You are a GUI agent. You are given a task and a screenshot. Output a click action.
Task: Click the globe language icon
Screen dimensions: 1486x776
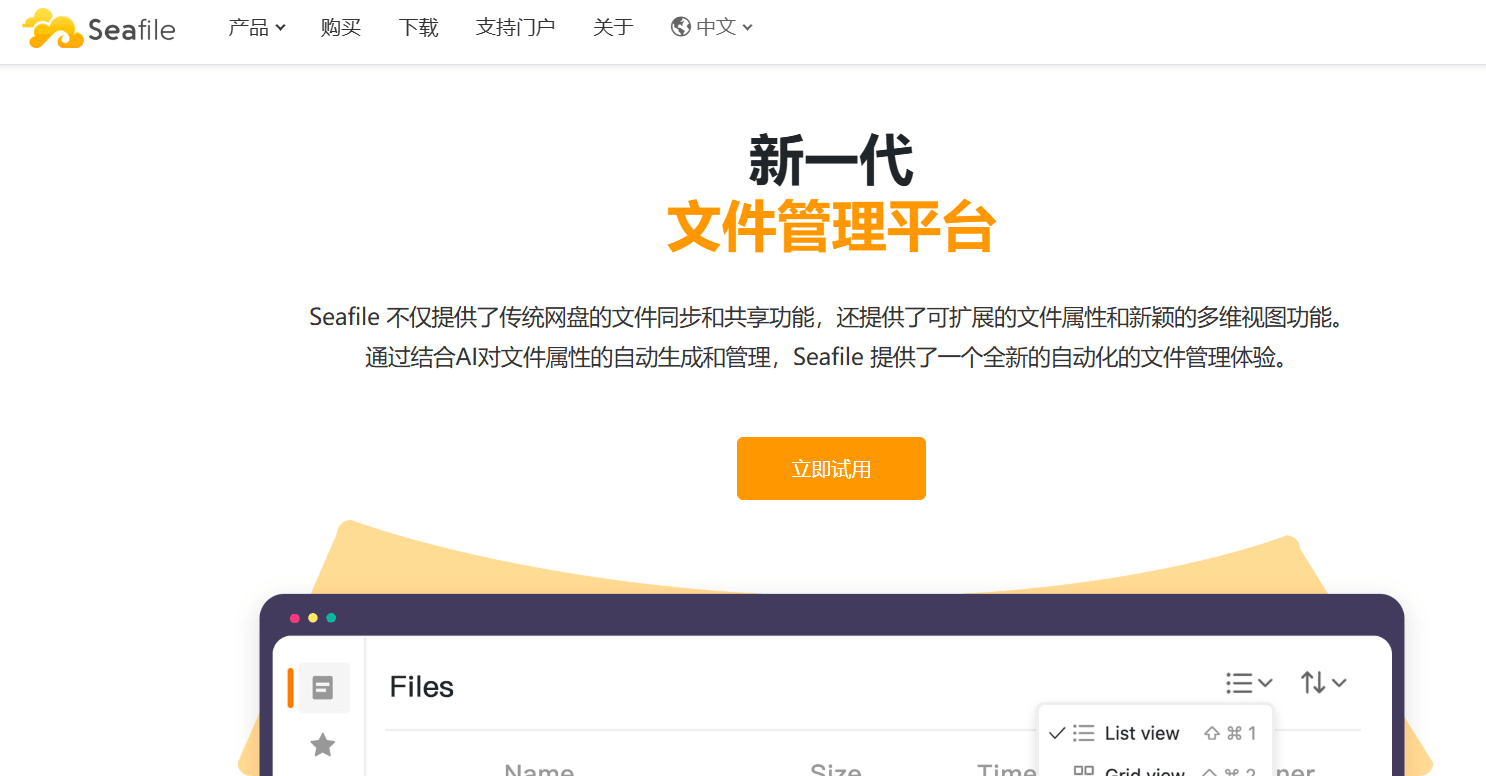point(681,27)
